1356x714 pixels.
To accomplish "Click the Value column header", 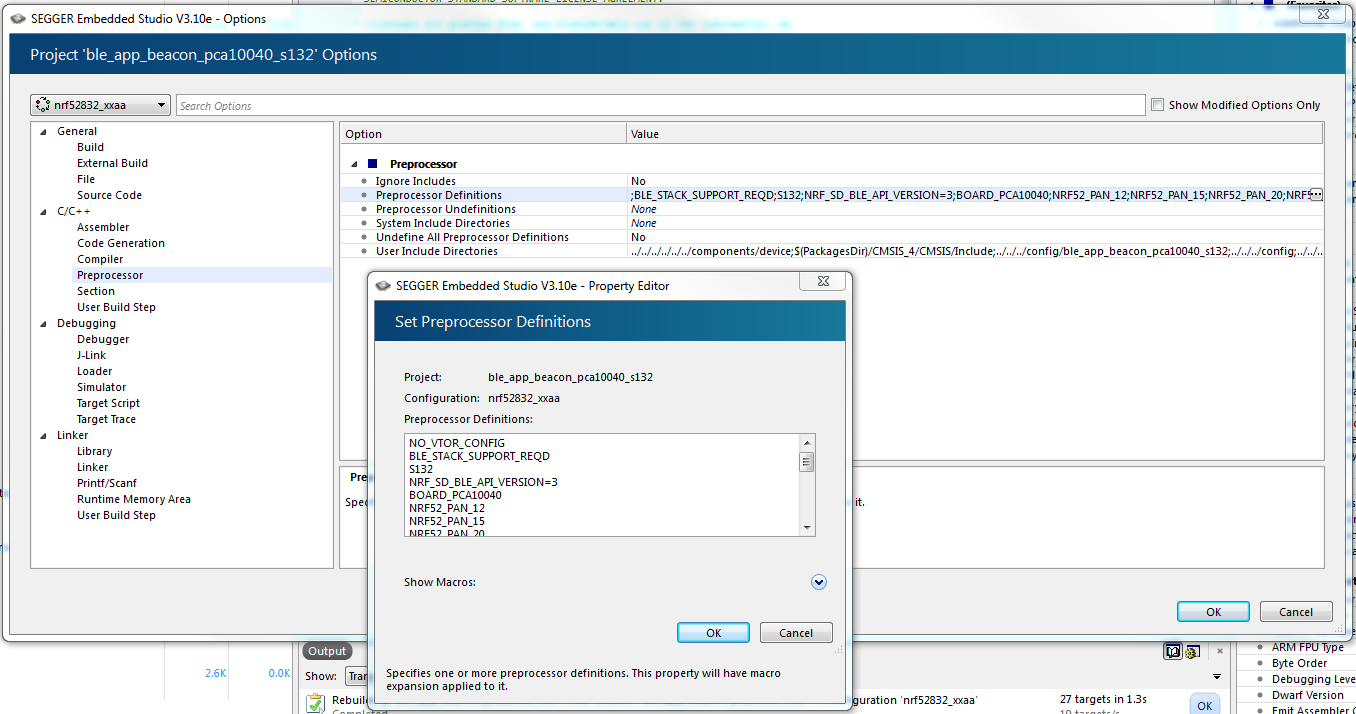I will tap(974, 134).
